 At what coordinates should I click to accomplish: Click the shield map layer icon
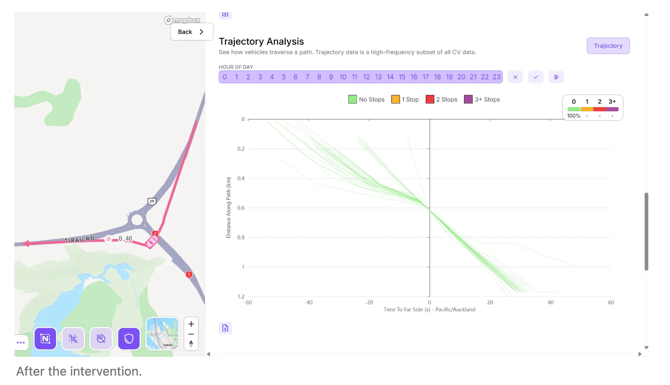click(129, 339)
